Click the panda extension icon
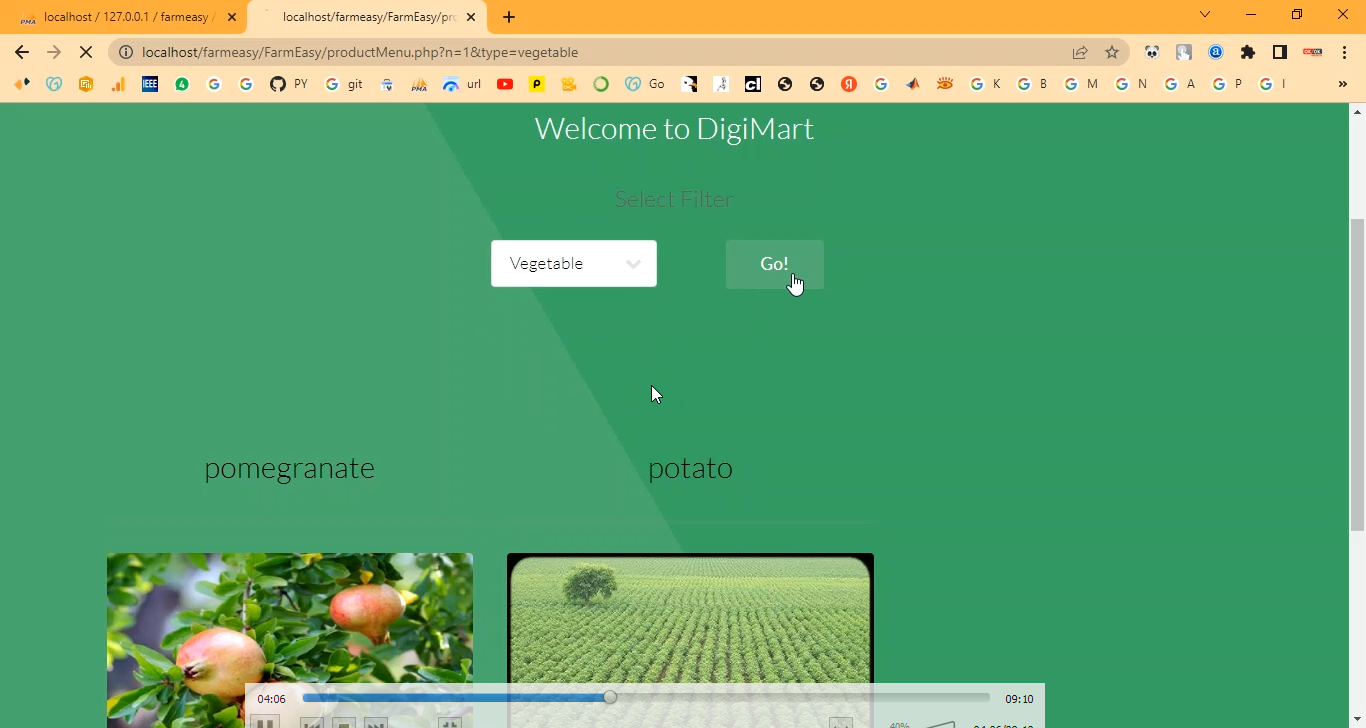The height and width of the screenshot is (728, 1366). pyautogui.click(x=1152, y=52)
